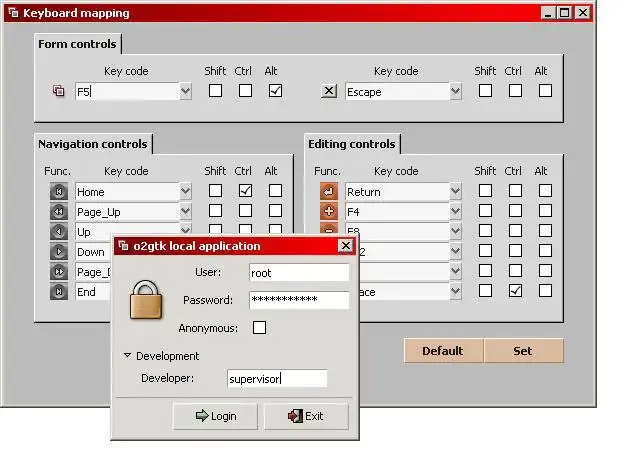The height and width of the screenshot is (450, 620).
Task: Open the F8 key code dropdown
Action: tap(456, 231)
